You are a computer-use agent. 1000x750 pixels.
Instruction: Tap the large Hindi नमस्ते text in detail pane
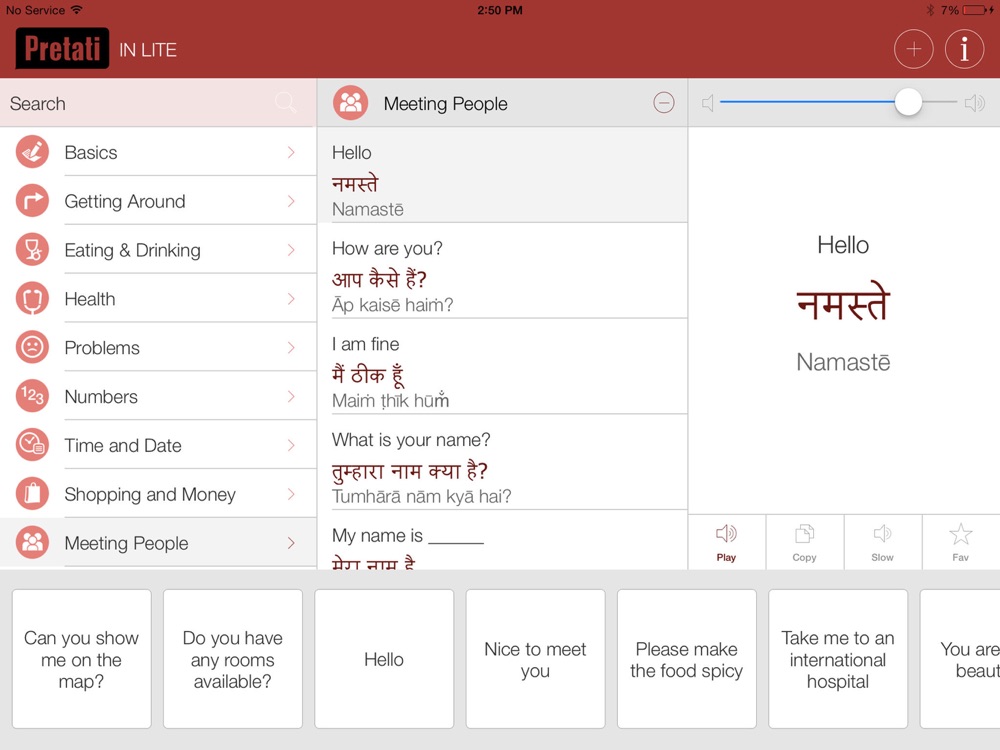point(843,302)
